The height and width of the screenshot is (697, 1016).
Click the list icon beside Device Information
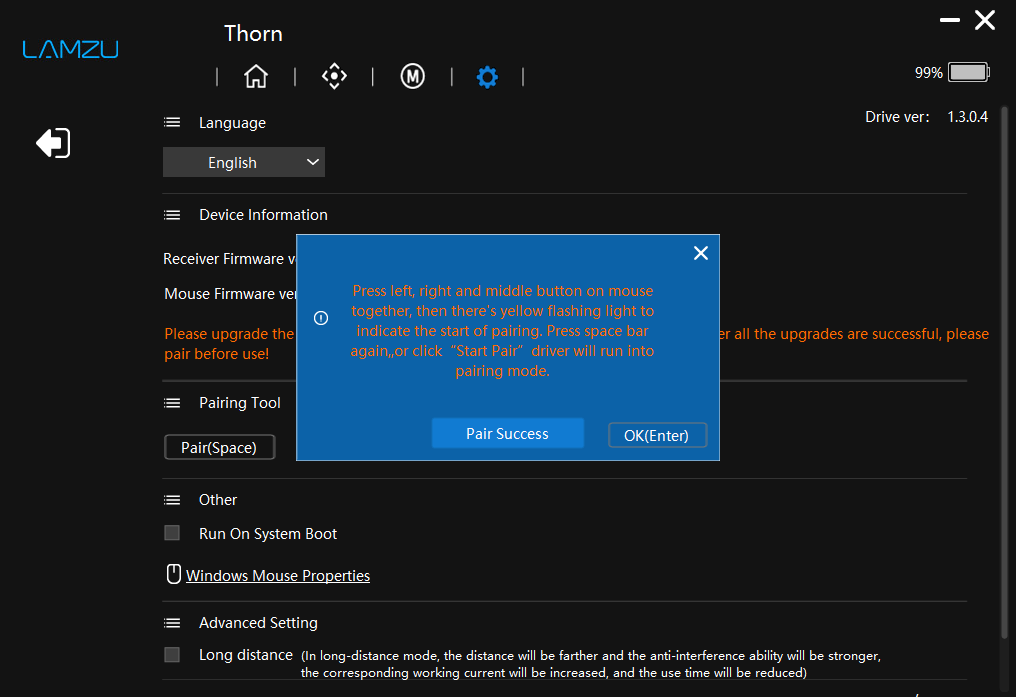coord(172,215)
